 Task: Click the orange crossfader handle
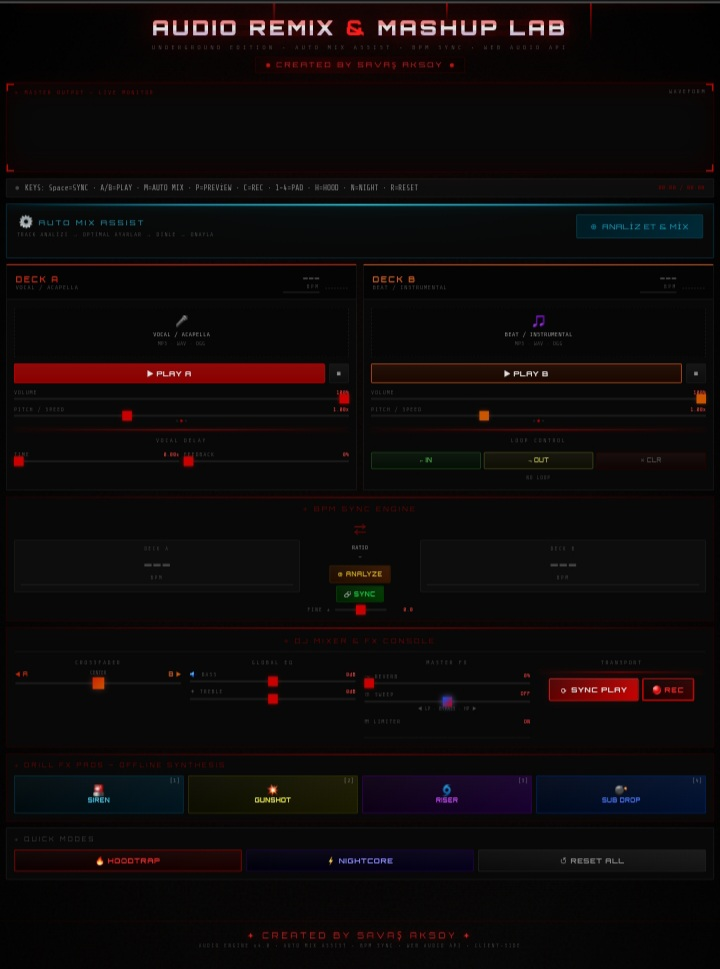pos(98,683)
